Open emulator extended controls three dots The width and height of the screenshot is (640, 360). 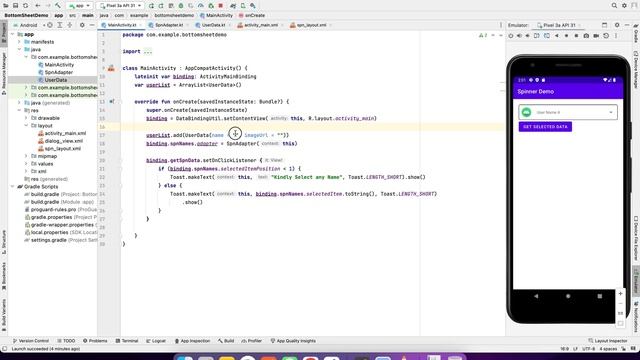point(616,36)
